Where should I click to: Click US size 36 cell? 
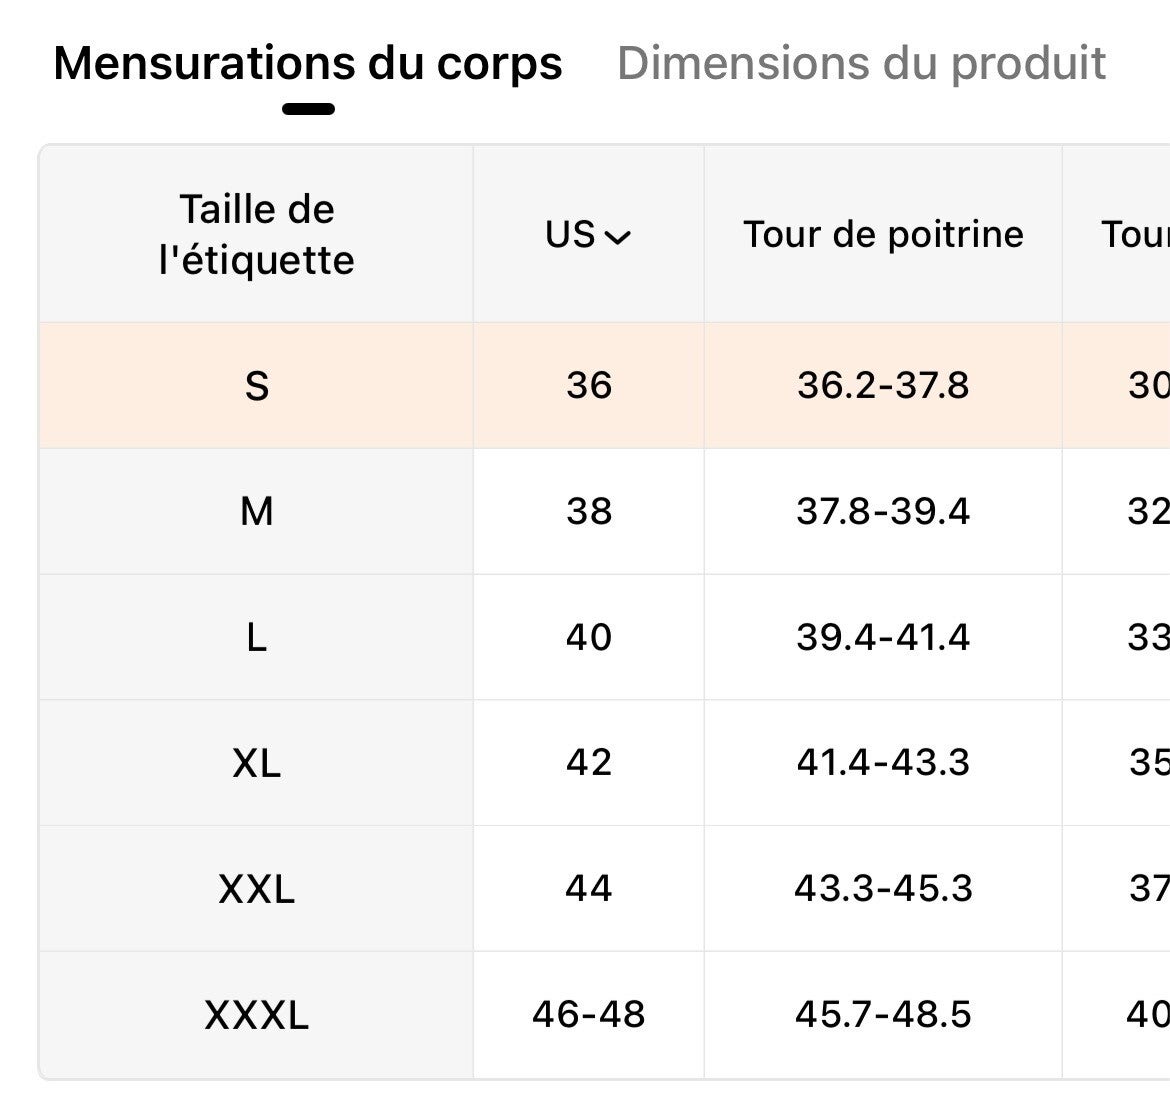[x=588, y=386]
